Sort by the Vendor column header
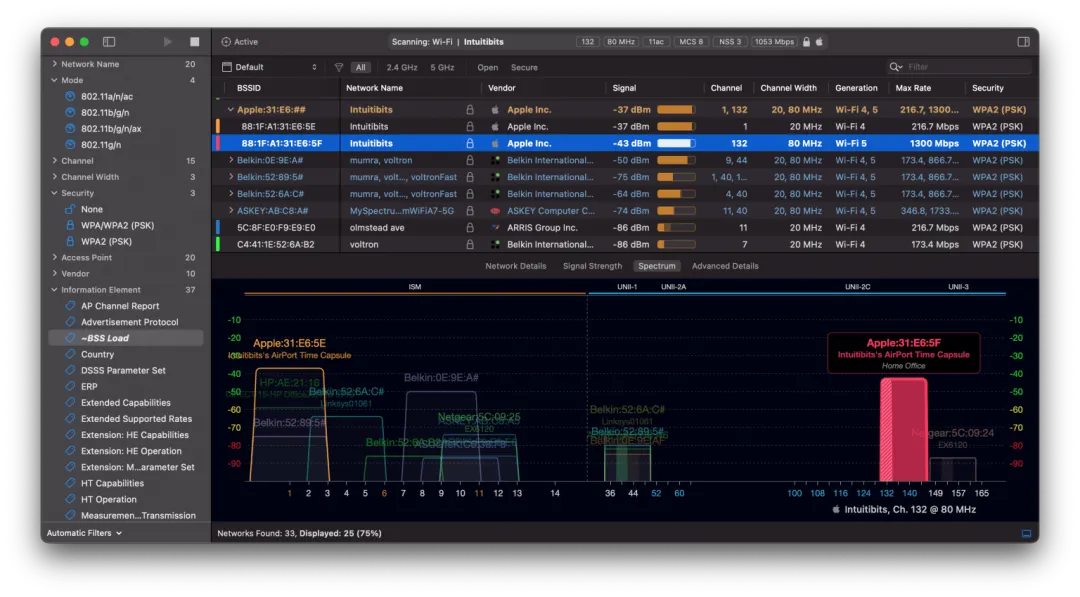This screenshot has width=1080, height=597. tap(501, 88)
